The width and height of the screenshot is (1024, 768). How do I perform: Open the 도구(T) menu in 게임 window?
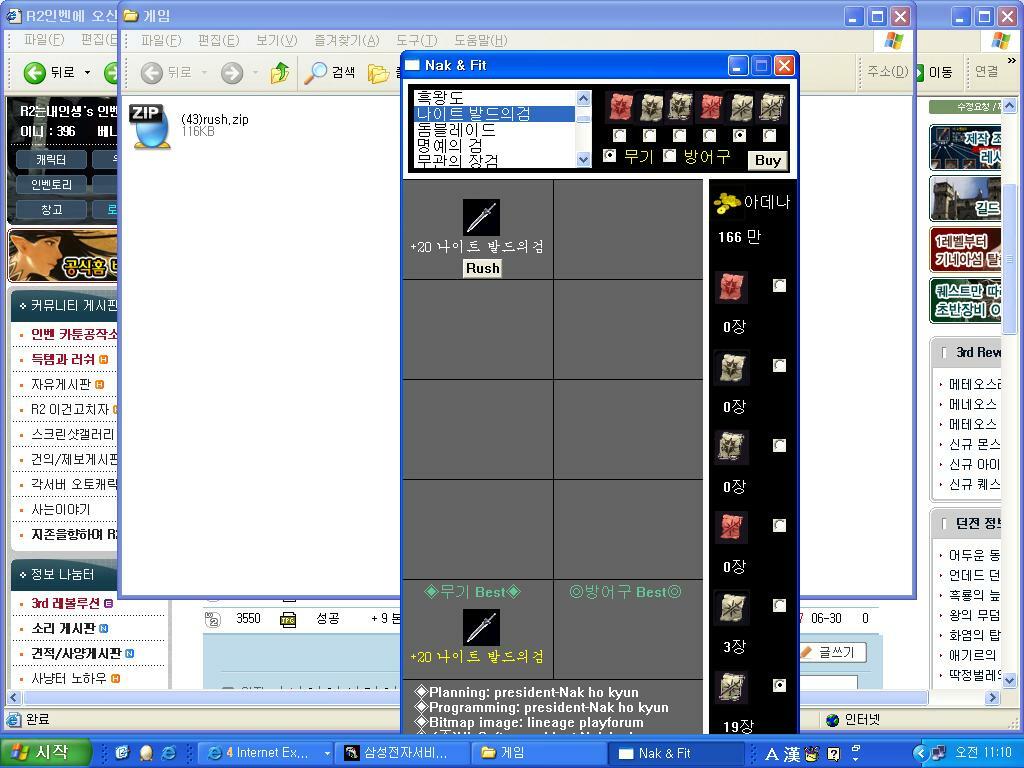pos(417,40)
